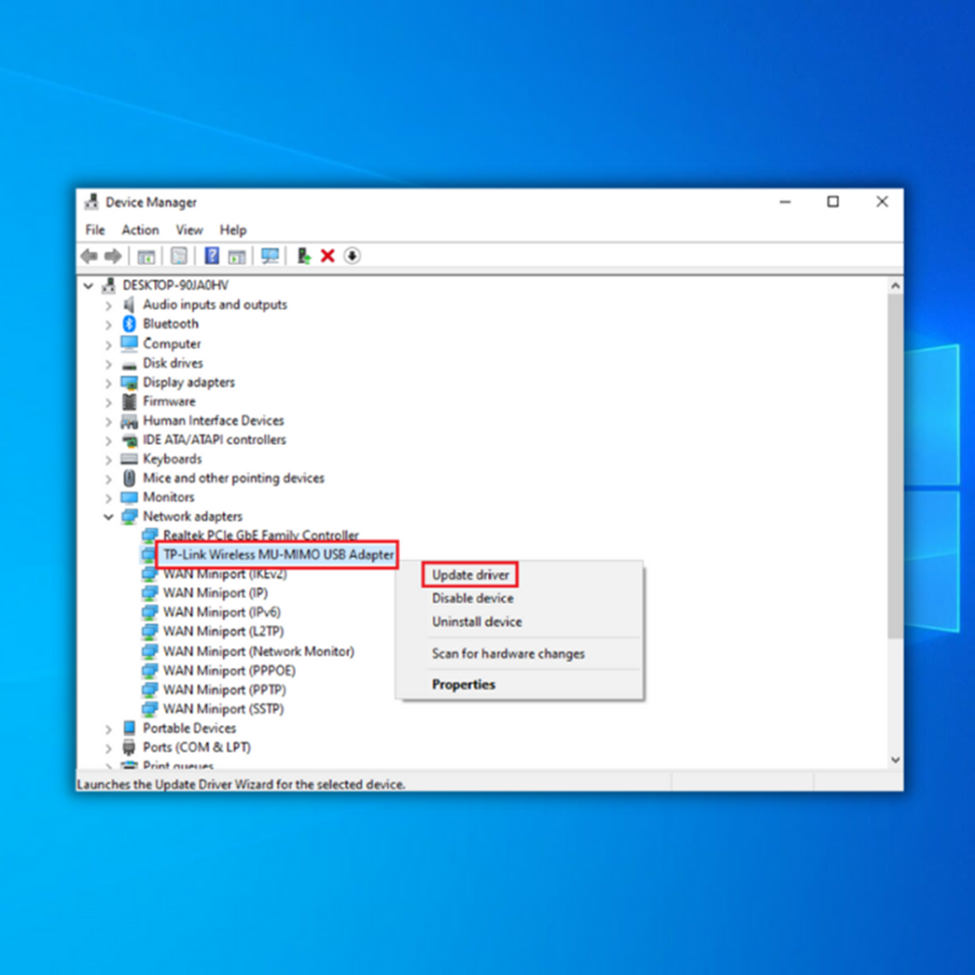Click the Bluetooth logo icon in the tree

pos(129,323)
